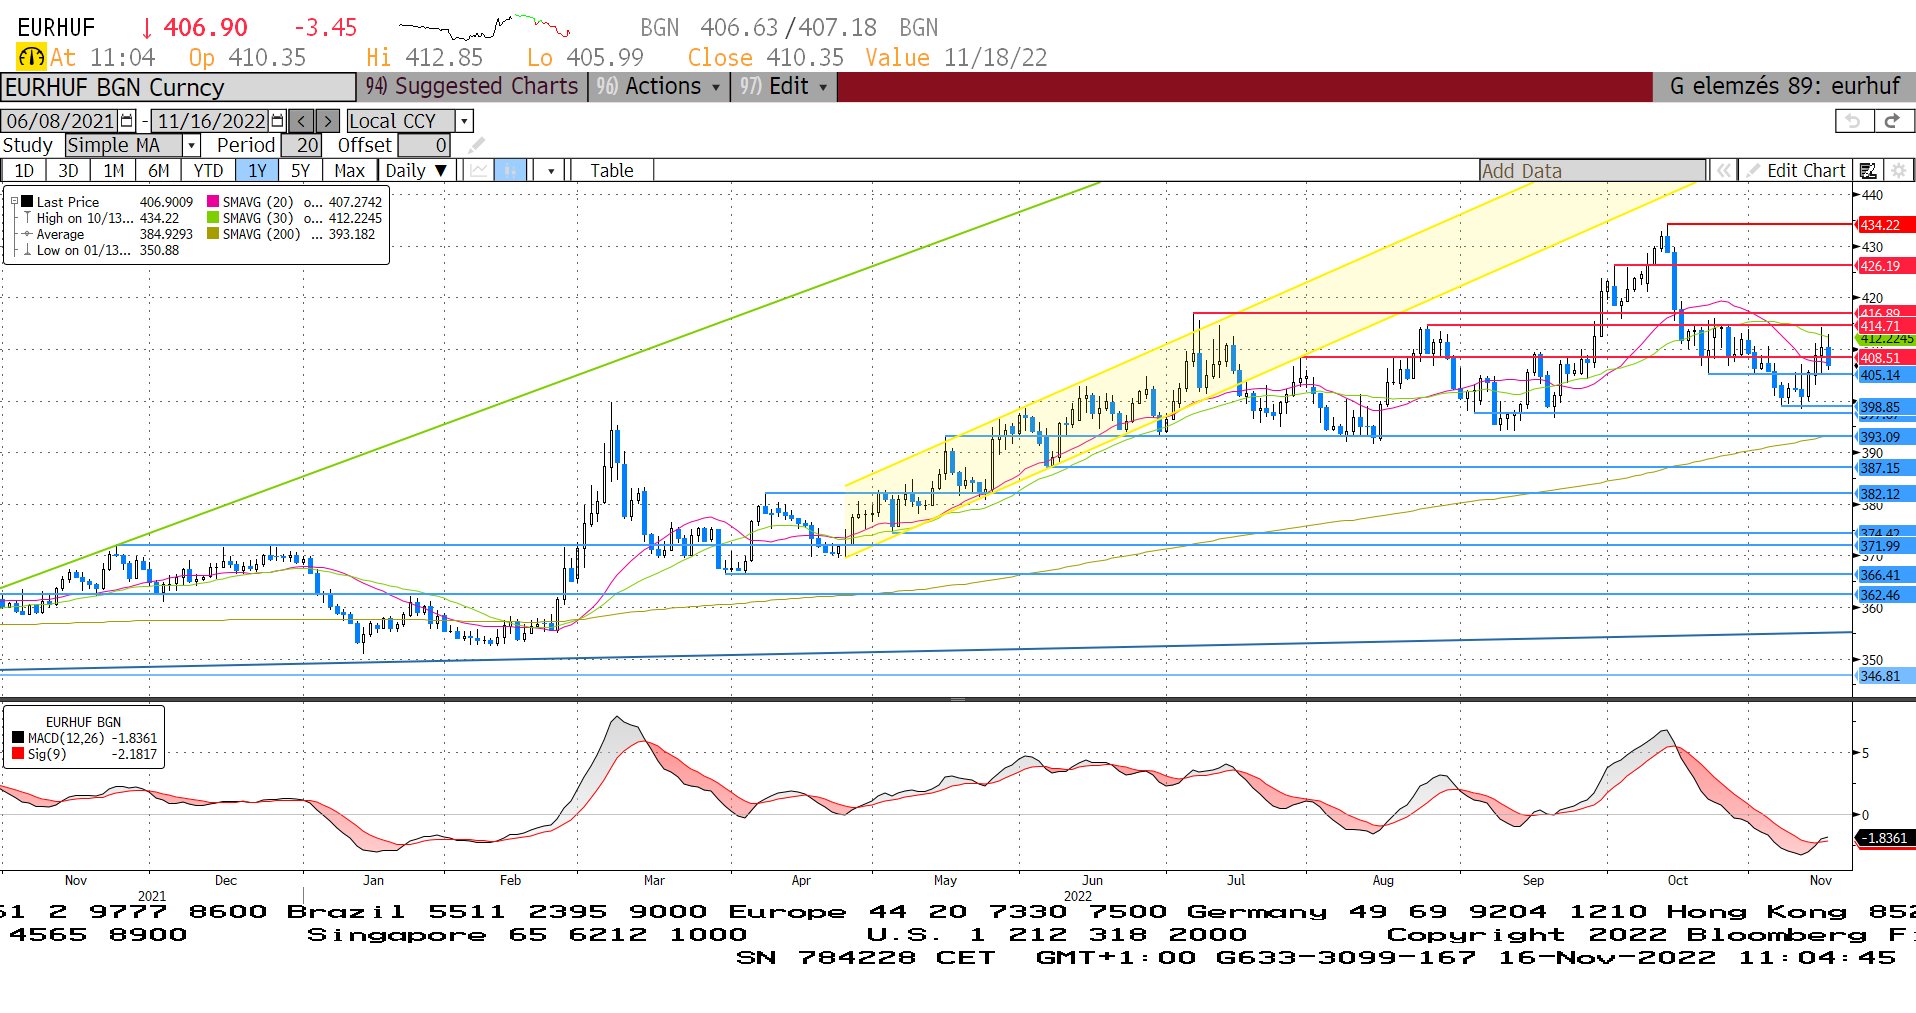This screenshot has width=1916, height=1013.
Task: Click the 393.09 blue price level label
Action: point(1885,437)
